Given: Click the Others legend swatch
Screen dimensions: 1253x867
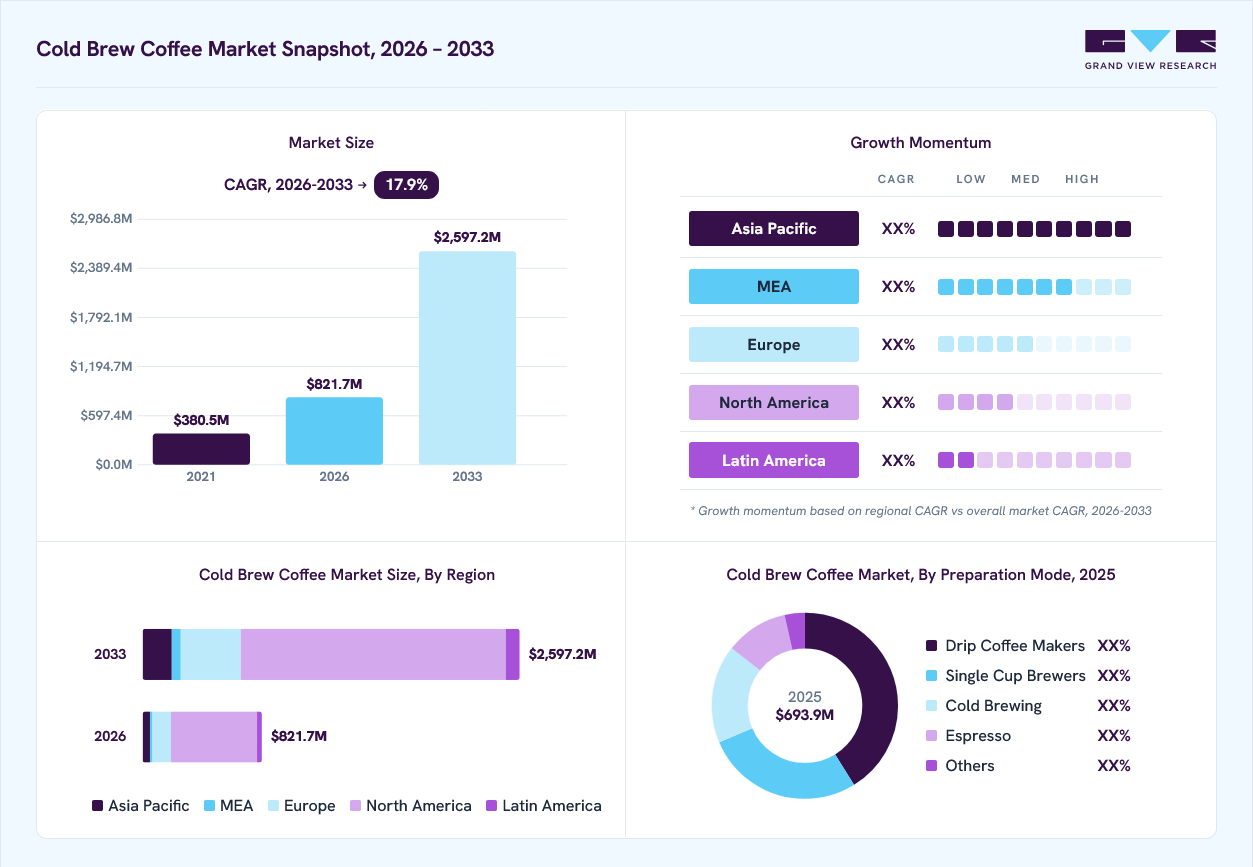Looking at the screenshot, I should [932, 766].
